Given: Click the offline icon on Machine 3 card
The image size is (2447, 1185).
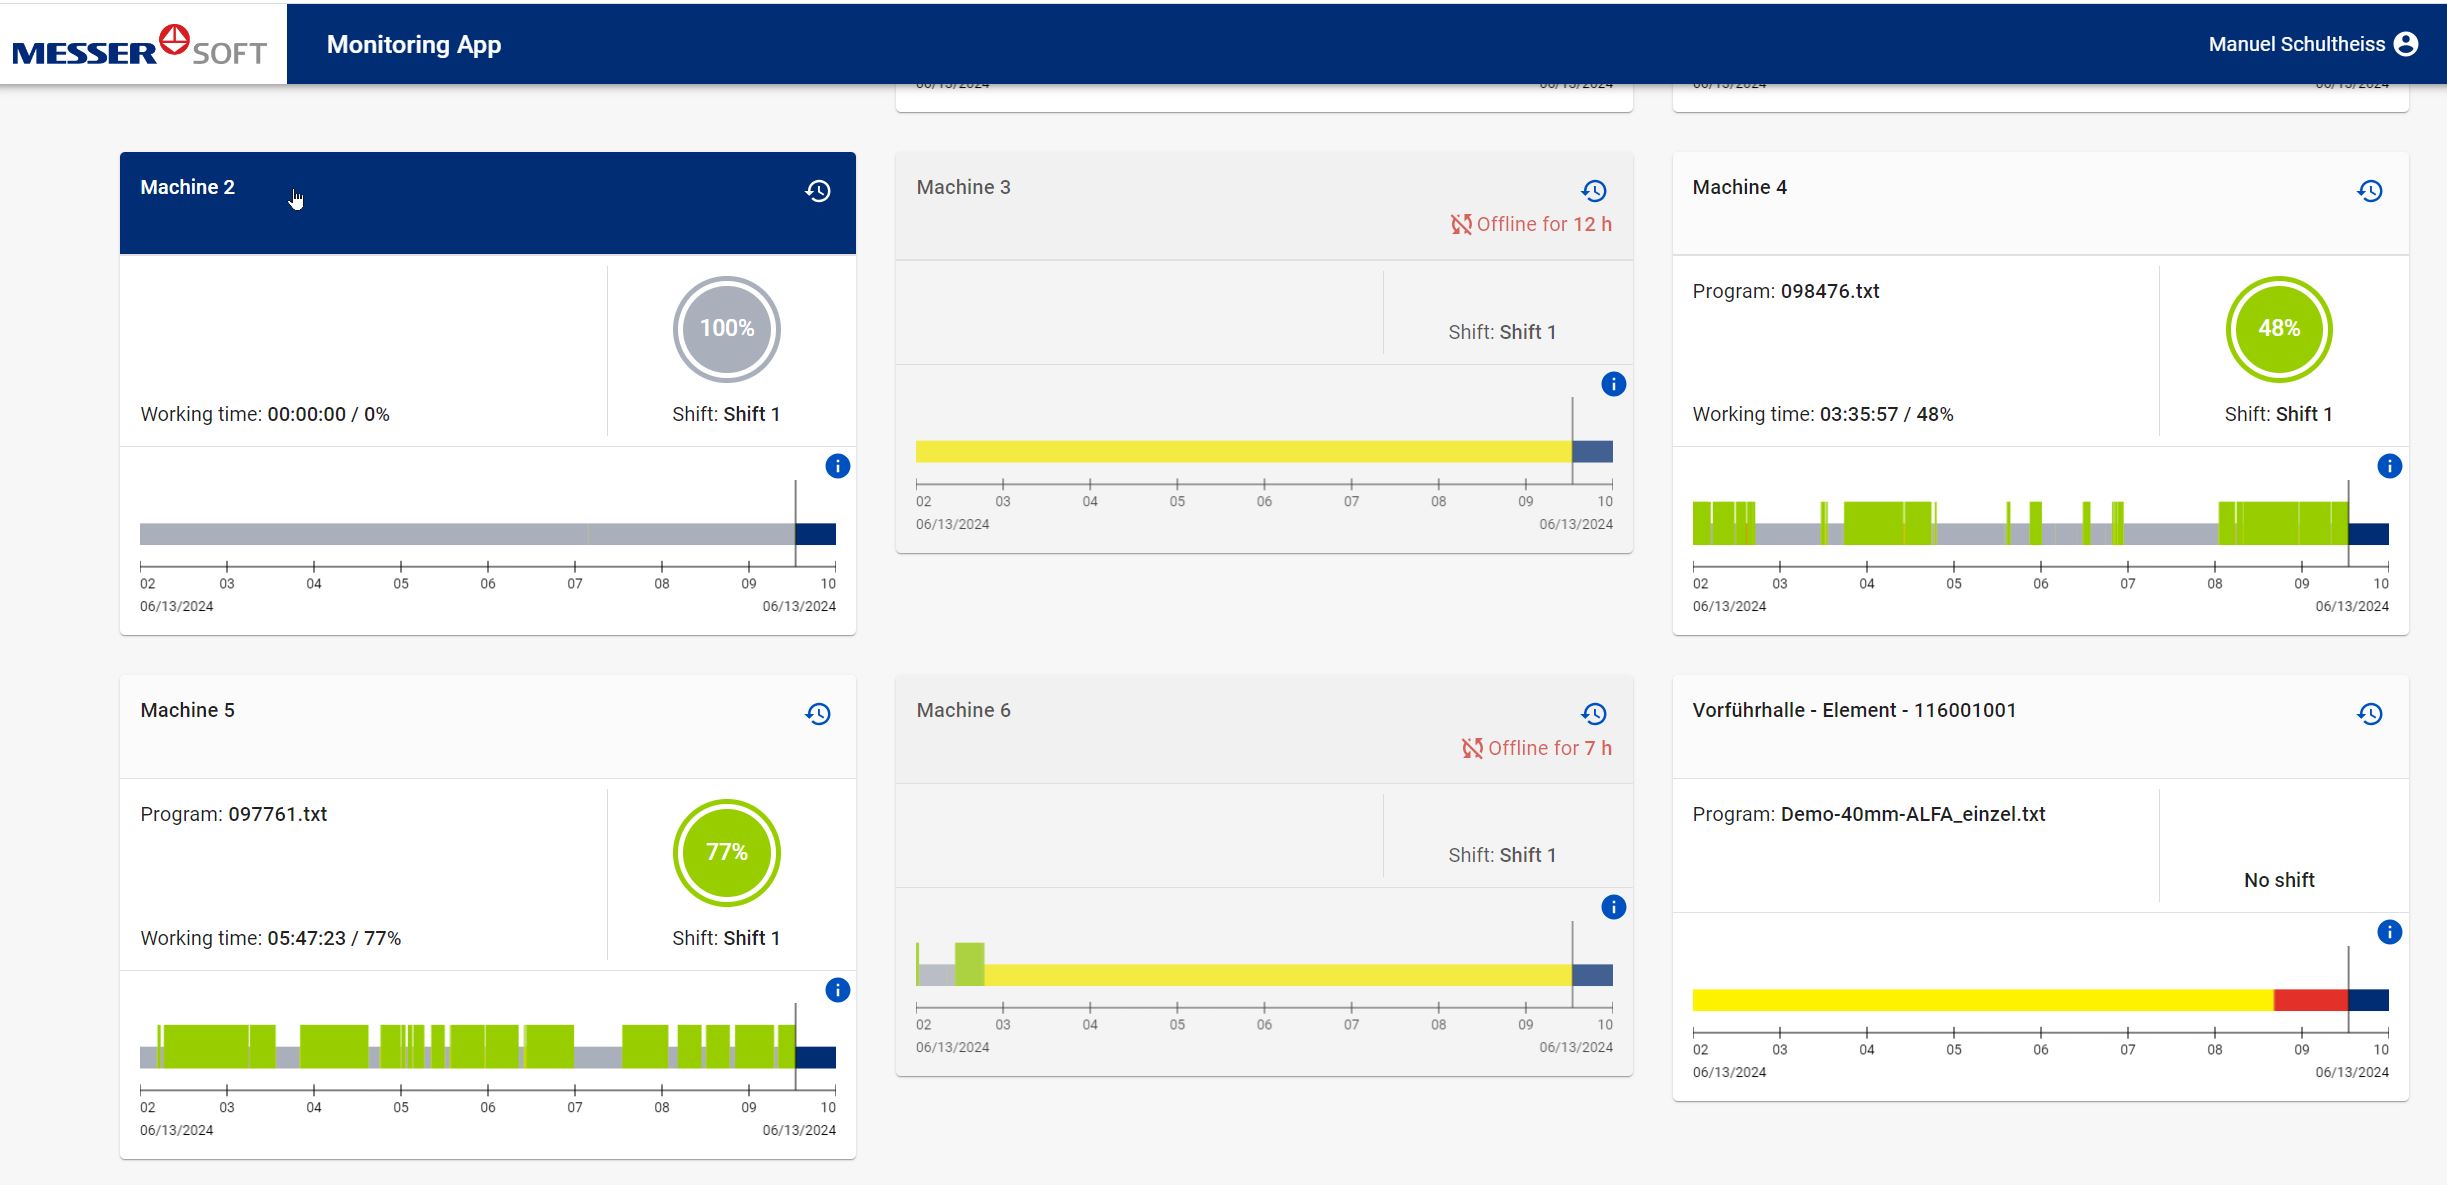Looking at the screenshot, I should click(x=1462, y=224).
